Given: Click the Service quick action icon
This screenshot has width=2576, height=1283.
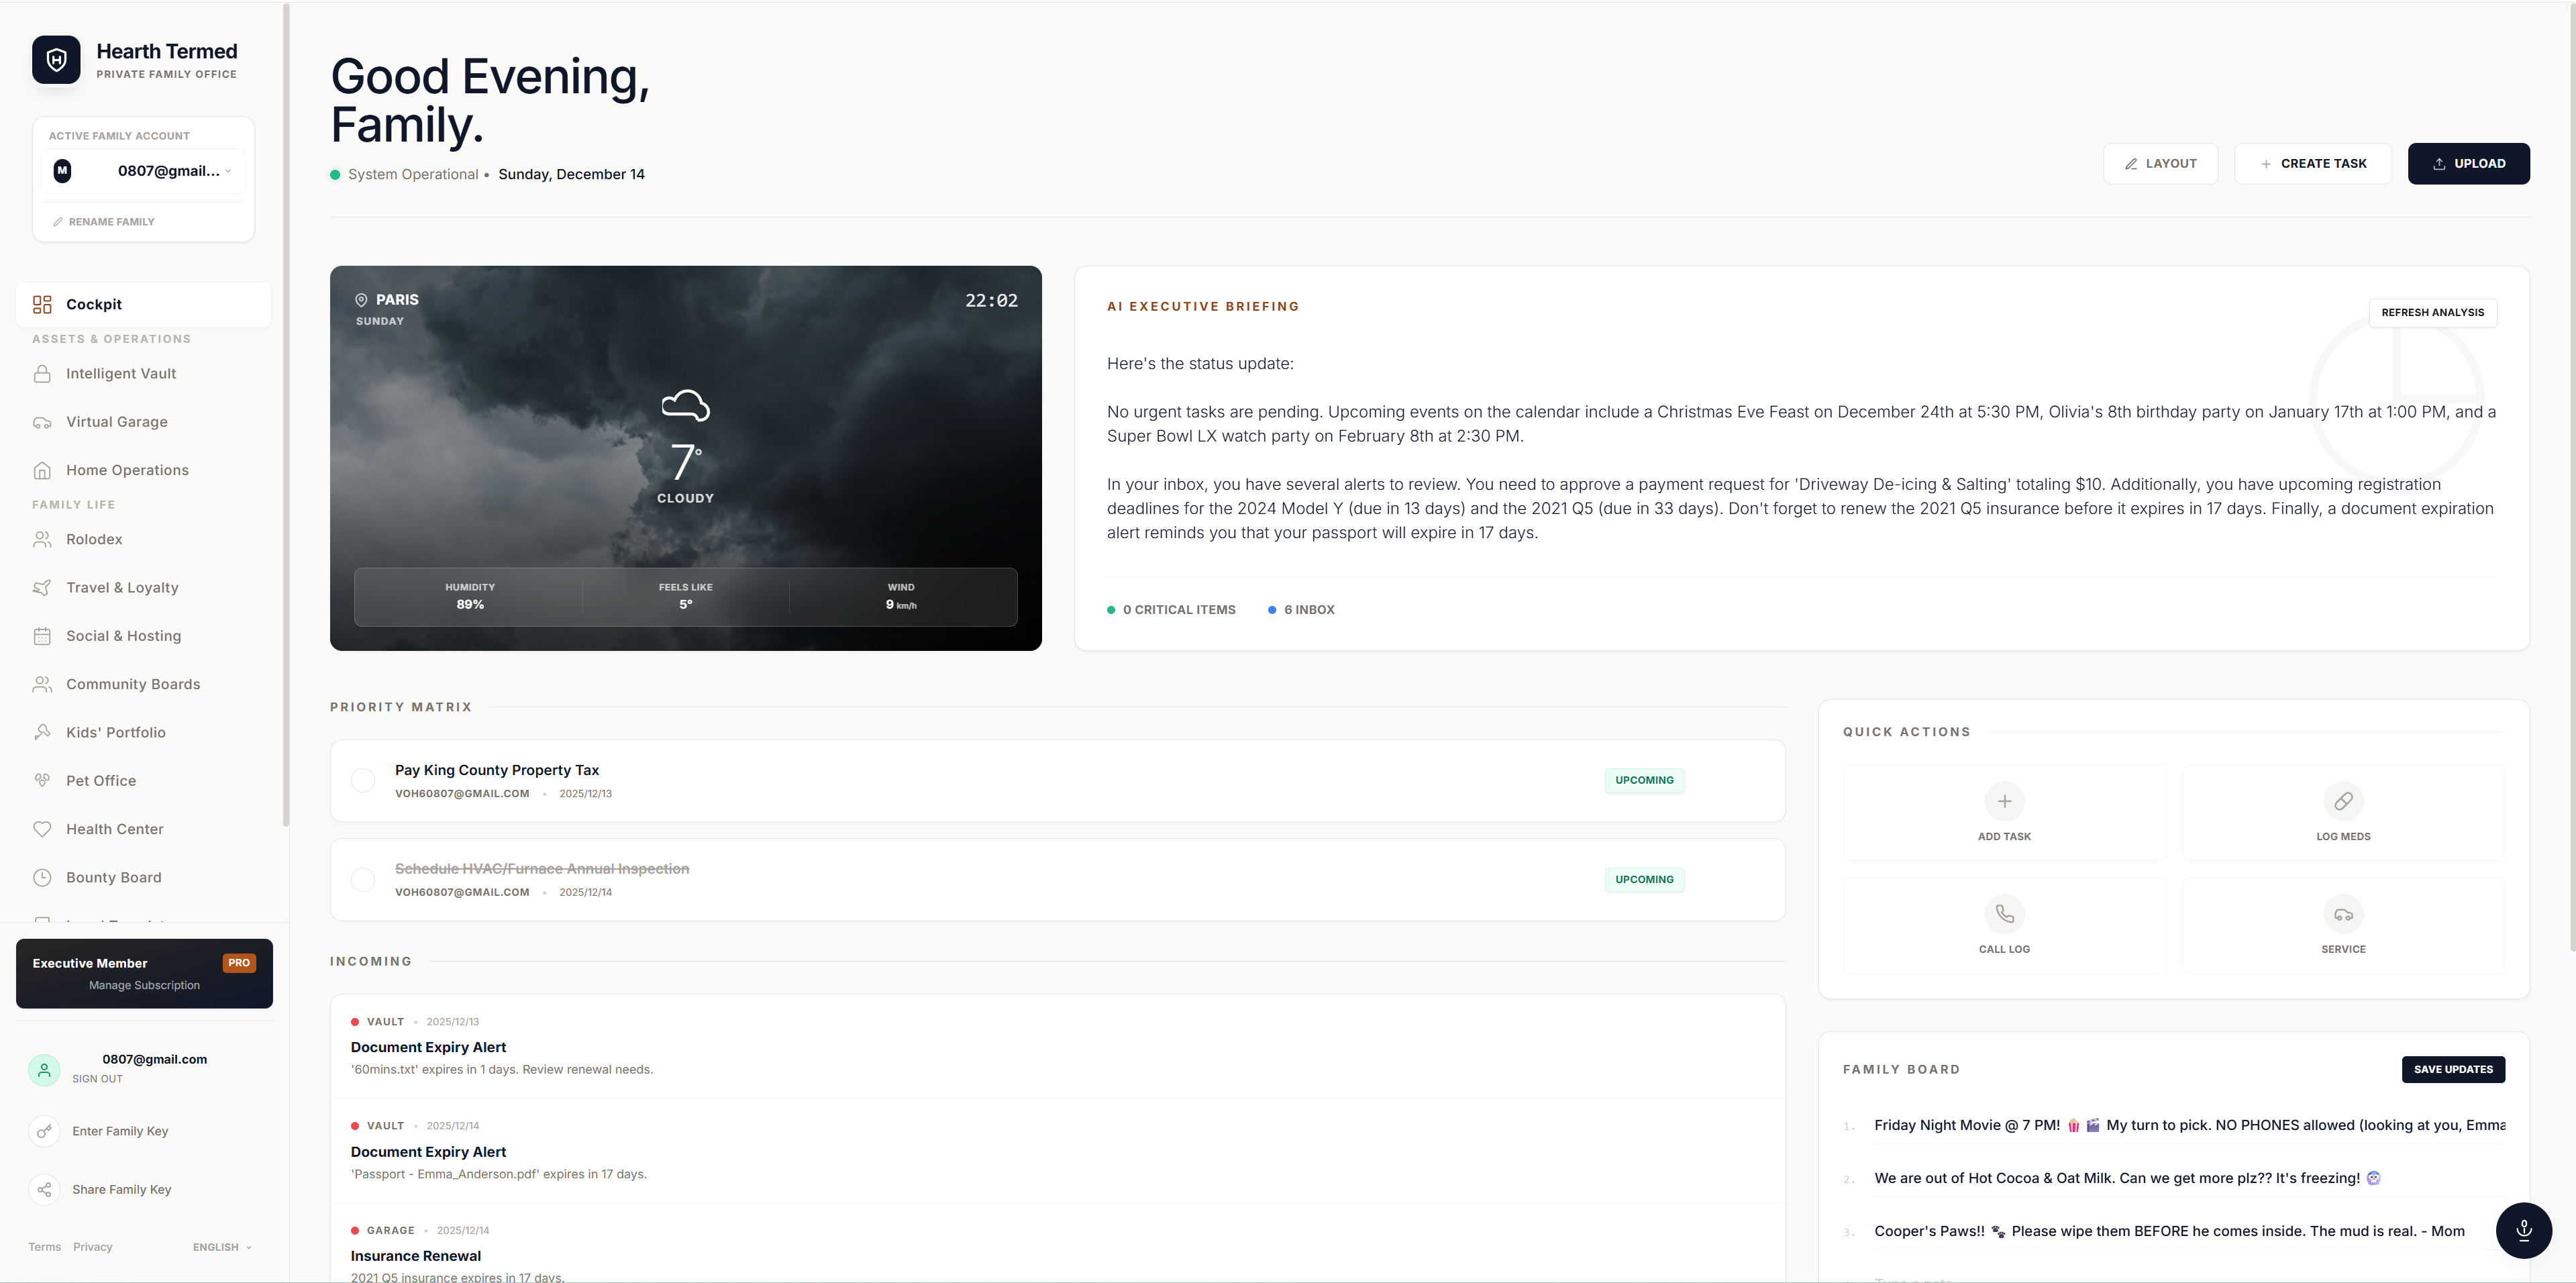Looking at the screenshot, I should coord(2343,913).
